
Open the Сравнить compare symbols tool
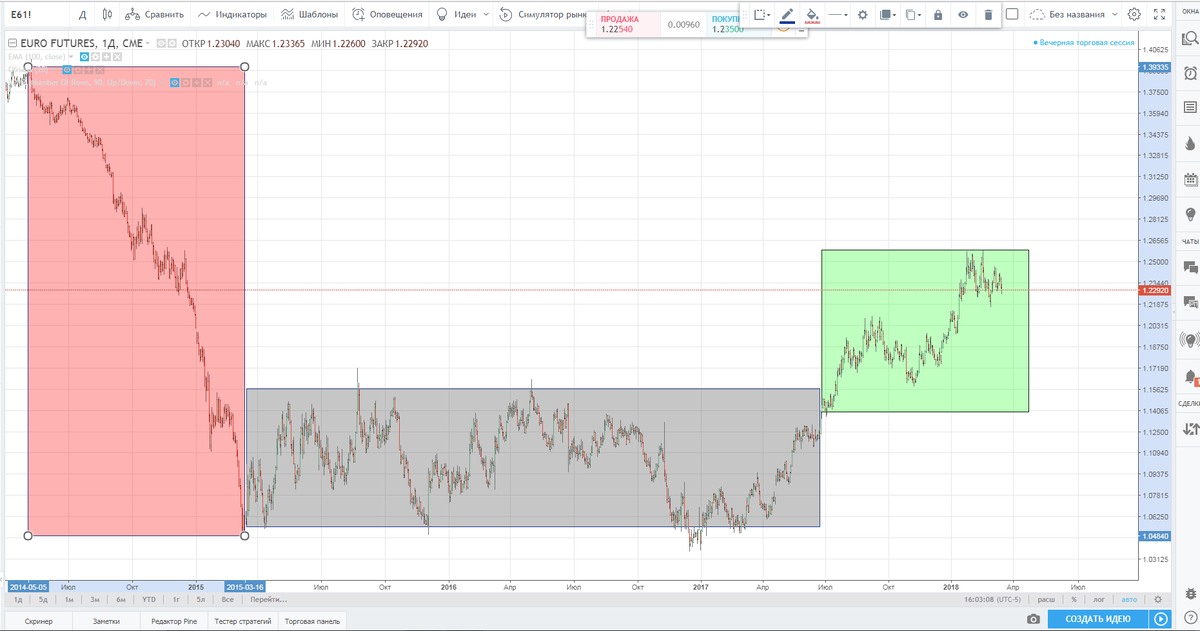tap(154, 15)
